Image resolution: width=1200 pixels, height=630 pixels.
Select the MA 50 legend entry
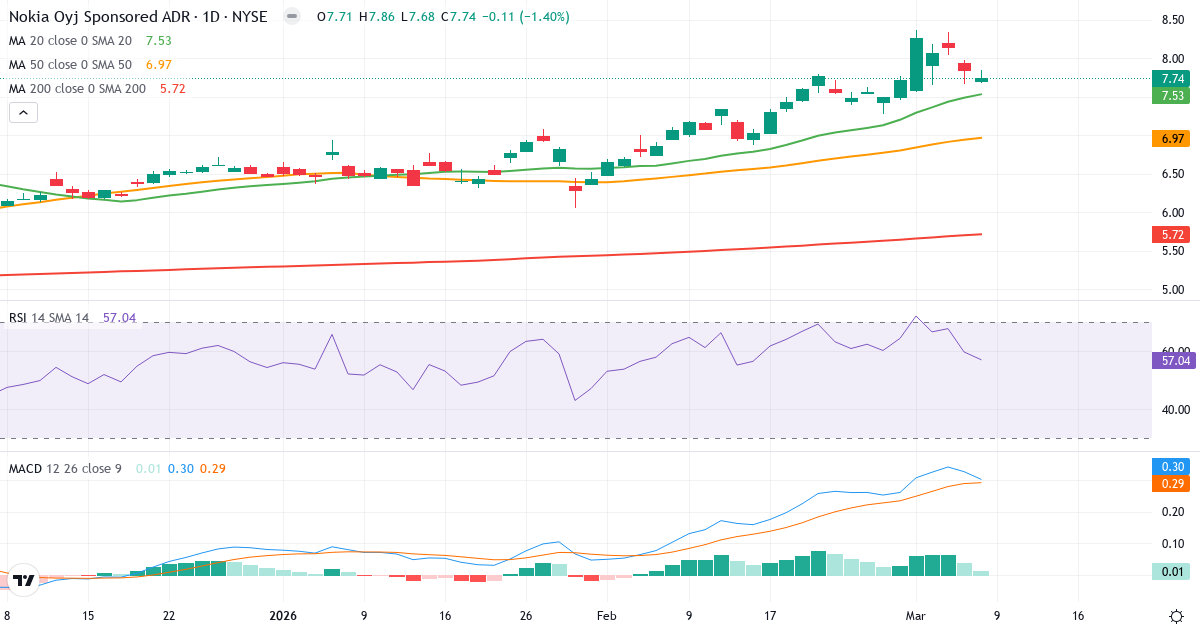pyautogui.click(x=70, y=65)
